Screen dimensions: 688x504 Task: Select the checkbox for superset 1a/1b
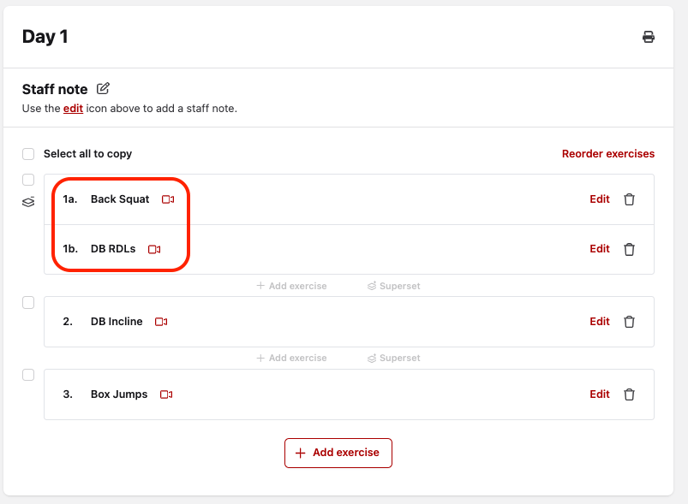(x=29, y=180)
